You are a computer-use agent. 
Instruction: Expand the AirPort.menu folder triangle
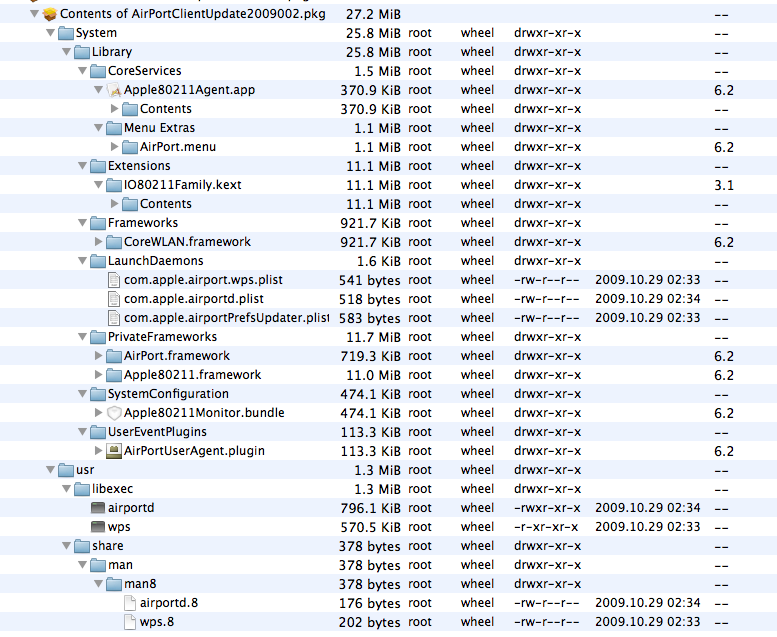[x=114, y=147]
